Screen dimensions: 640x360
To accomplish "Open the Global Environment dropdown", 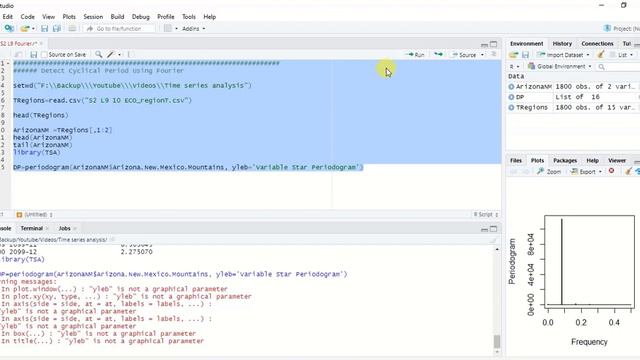I will click(x=560, y=67).
